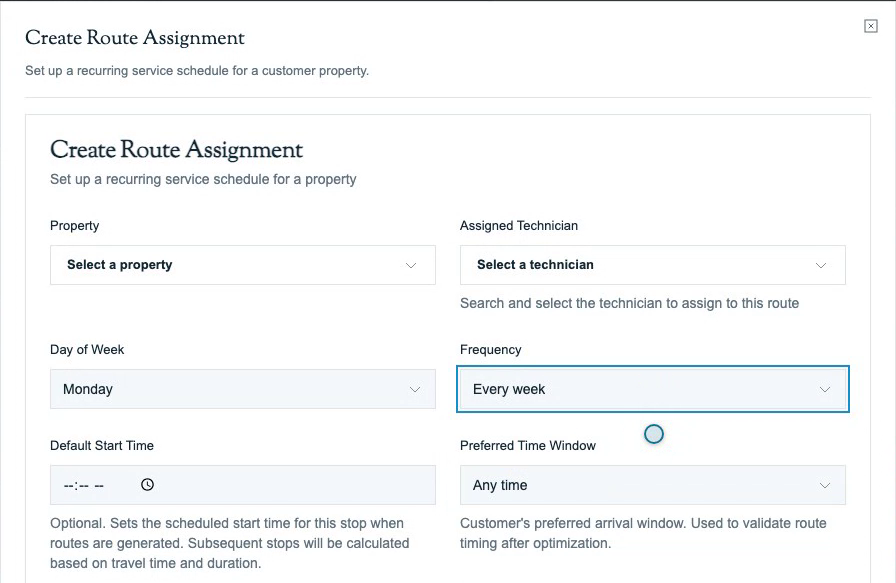Focus the Default Start Time input field
The image size is (896, 583).
(x=243, y=485)
